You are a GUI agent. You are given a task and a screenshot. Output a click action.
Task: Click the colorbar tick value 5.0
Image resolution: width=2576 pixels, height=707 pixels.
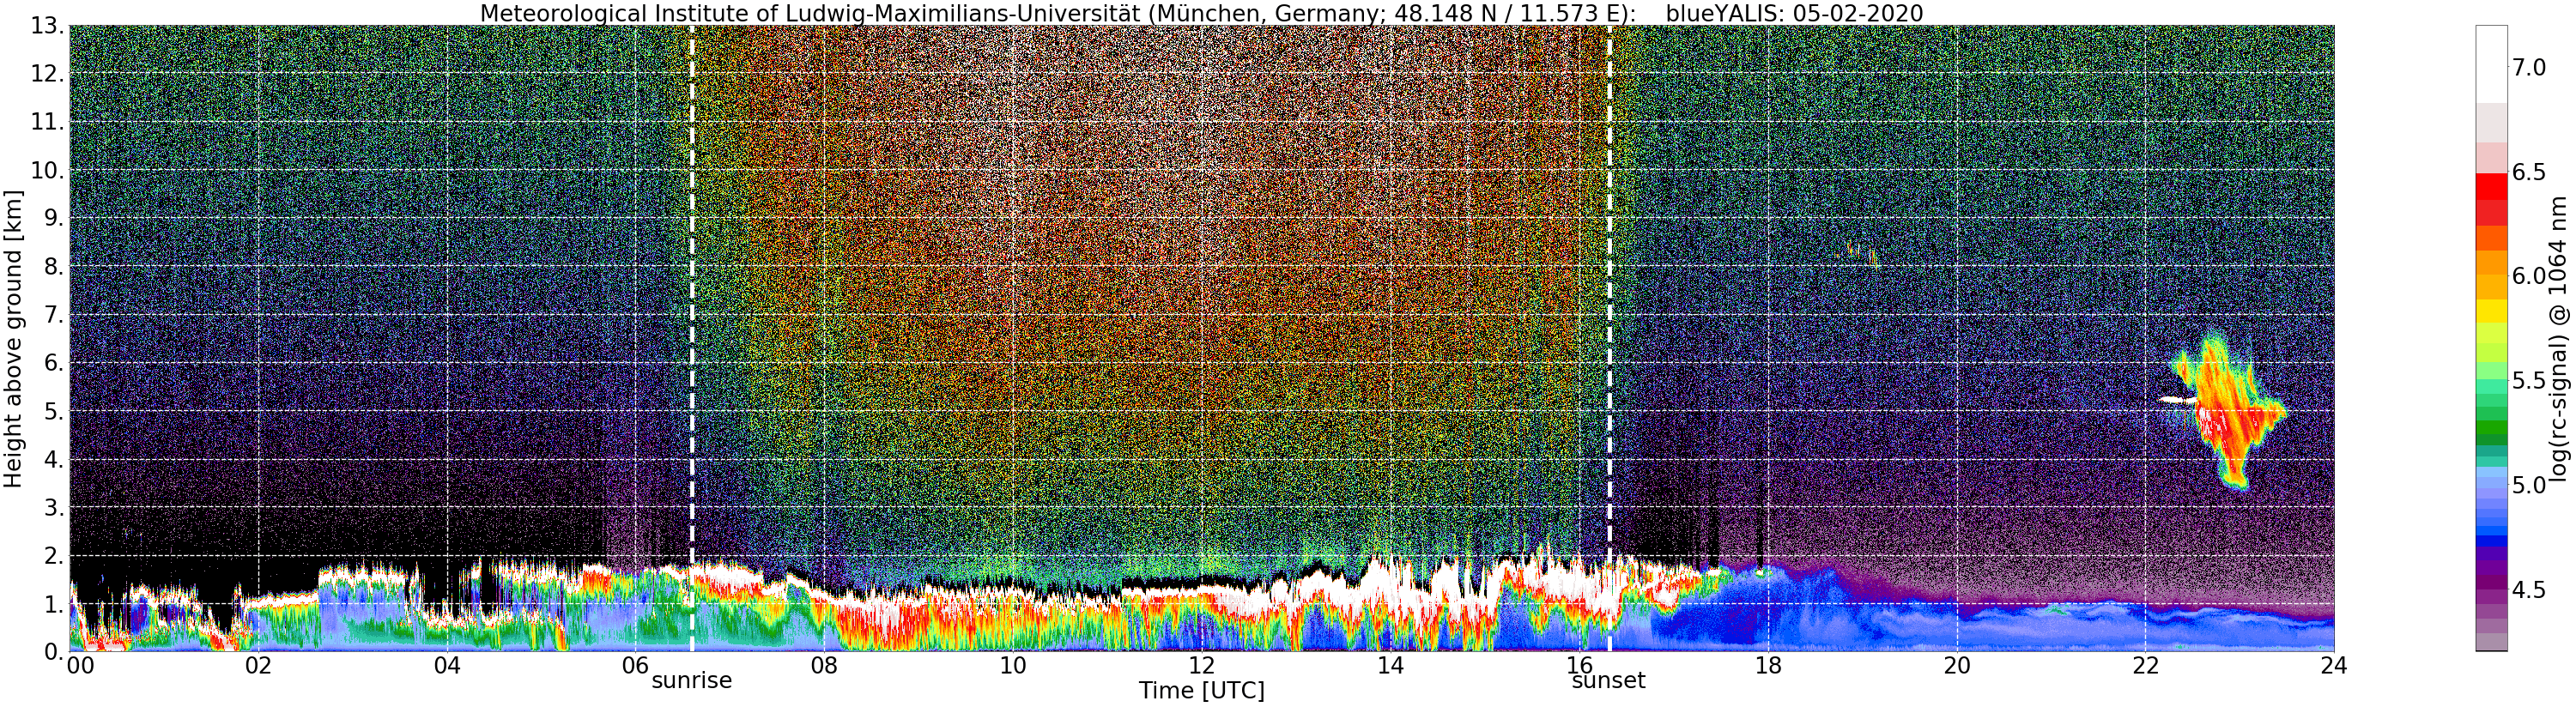[x=2528, y=485]
